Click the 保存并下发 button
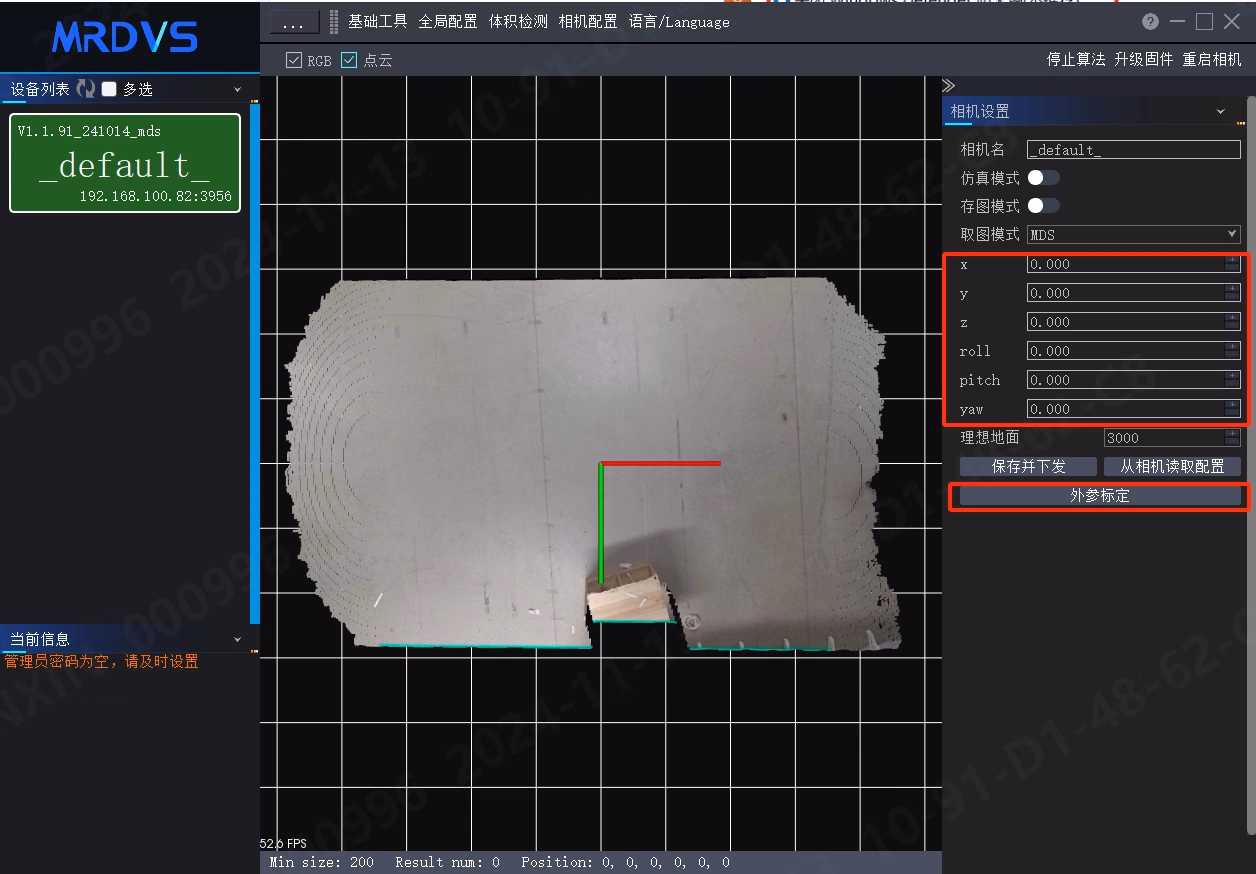Viewport: 1256px width, 874px height. pyautogui.click(x=1029, y=466)
